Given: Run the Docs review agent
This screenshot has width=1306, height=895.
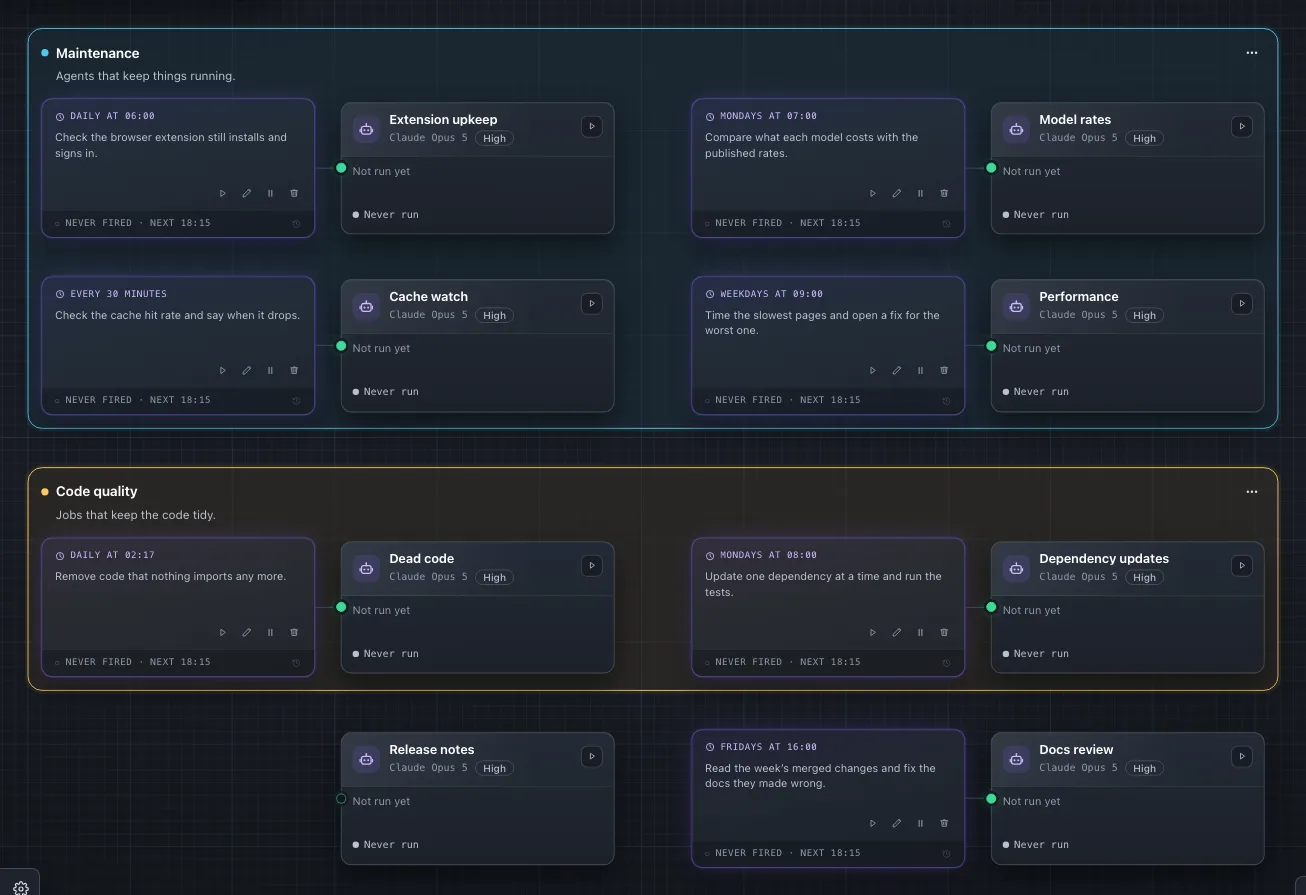Looking at the screenshot, I should pyautogui.click(x=1242, y=756).
